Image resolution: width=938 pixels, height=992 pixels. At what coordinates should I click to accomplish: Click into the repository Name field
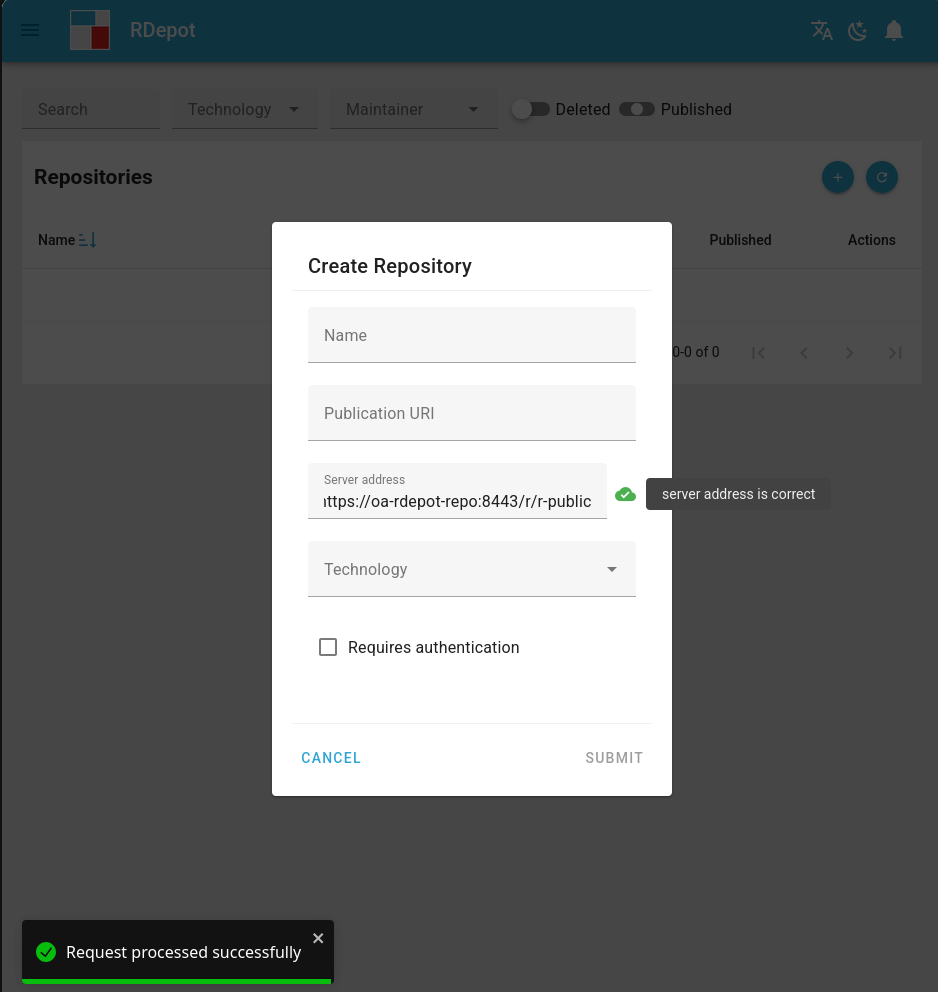pos(472,335)
